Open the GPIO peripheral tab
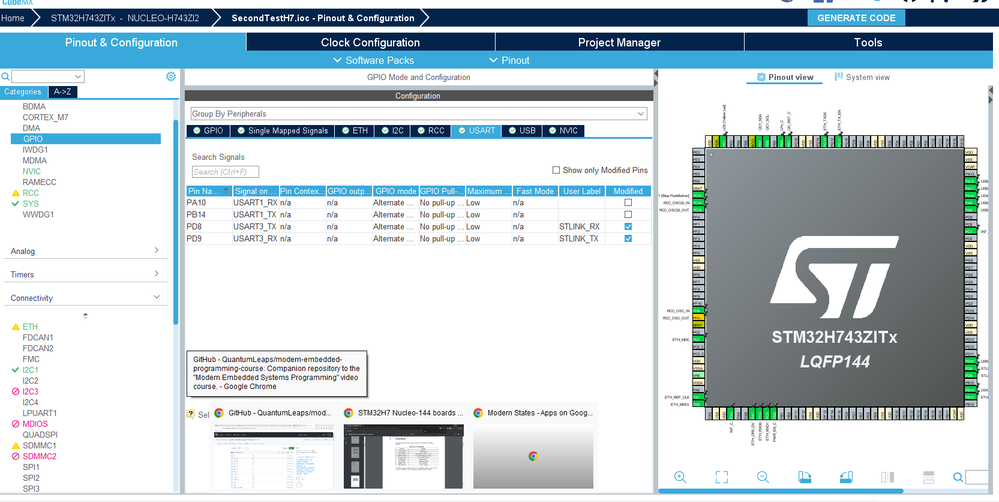The height and width of the screenshot is (502, 999). coord(208,131)
